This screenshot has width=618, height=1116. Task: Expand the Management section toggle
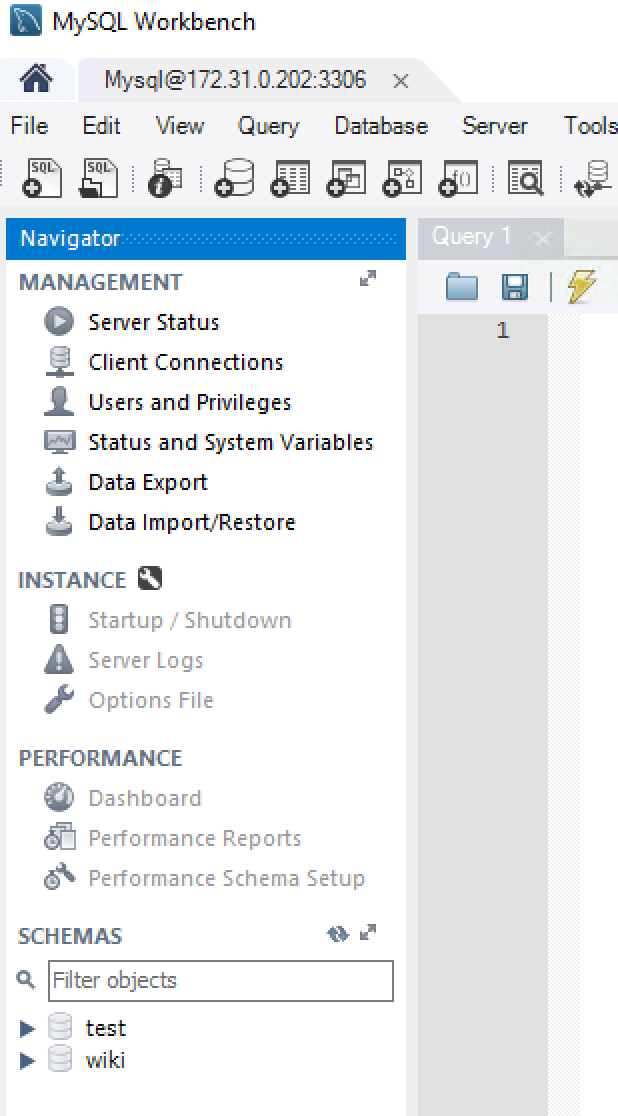click(367, 278)
